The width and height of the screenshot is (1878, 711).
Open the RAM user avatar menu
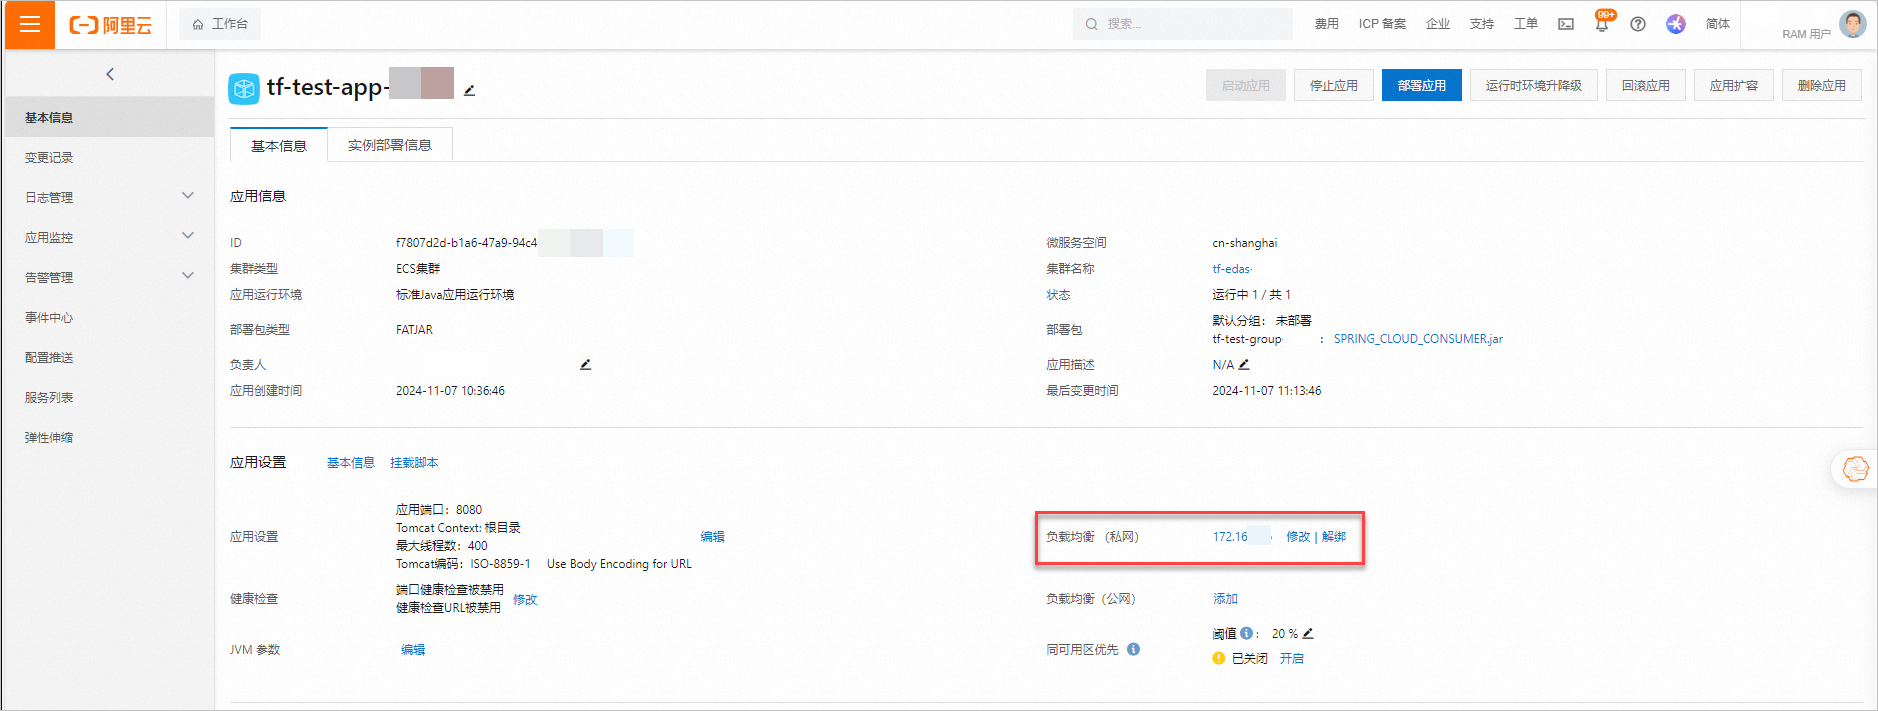[1853, 24]
